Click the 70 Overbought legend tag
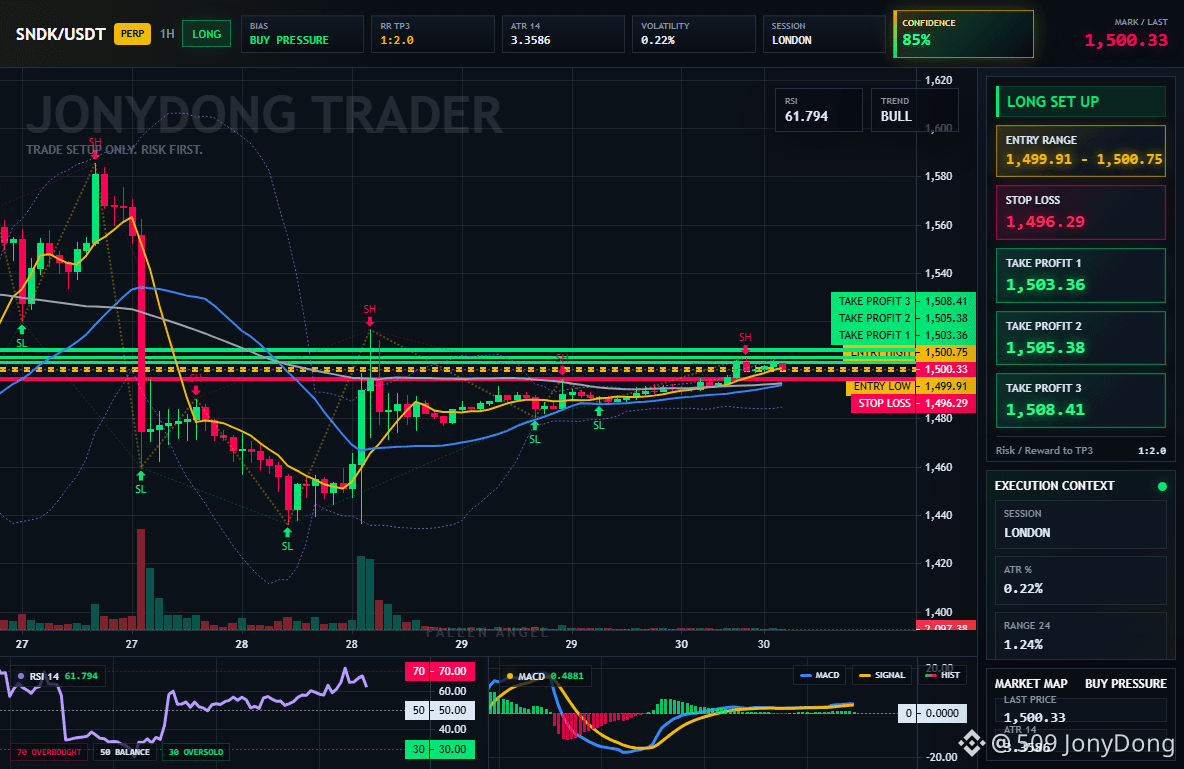This screenshot has width=1184, height=769. click(48, 752)
